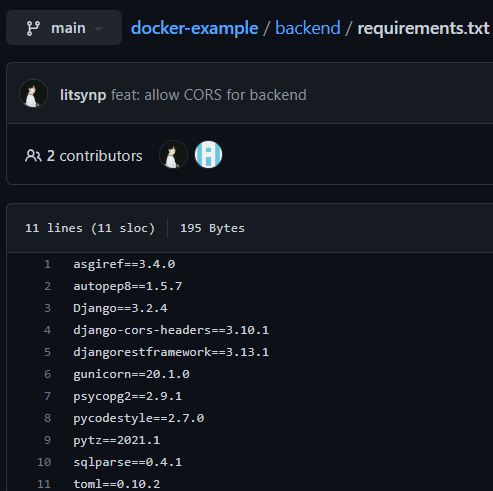Click the '11 lines (11 sloc)' text
The height and width of the screenshot is (491, 493).
point(90,228)
